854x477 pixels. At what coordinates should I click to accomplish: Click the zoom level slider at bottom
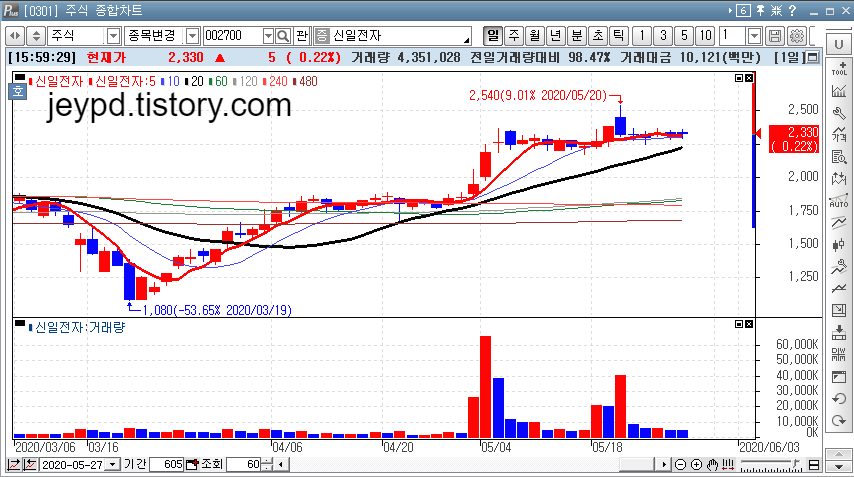771,466
